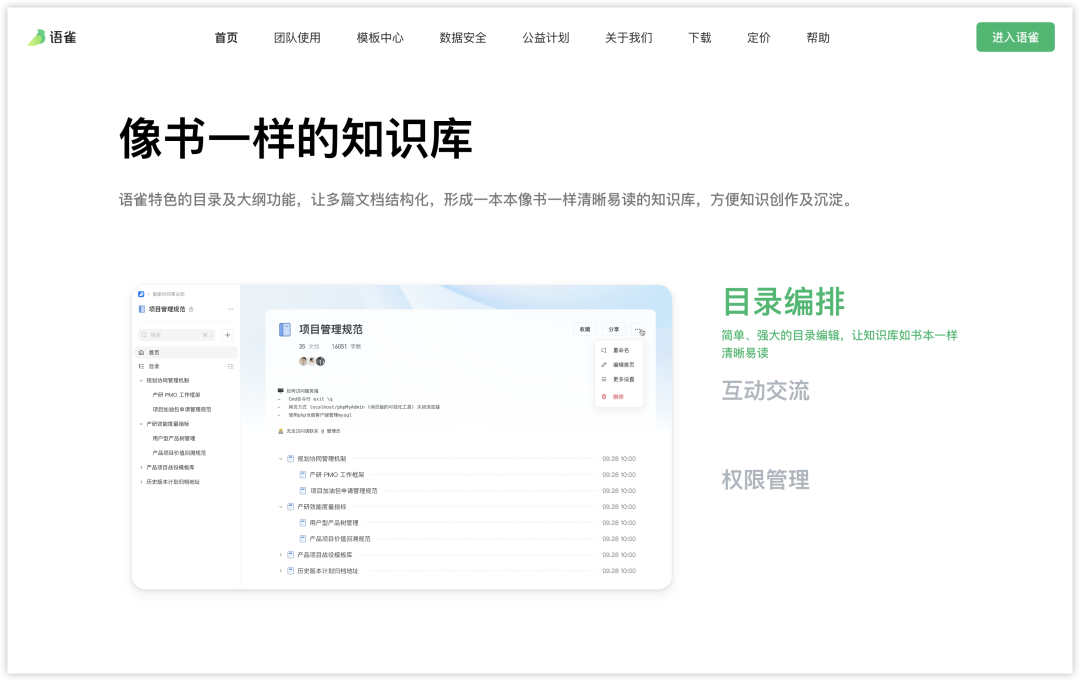Click the collapse icon right of 目录

231,366
